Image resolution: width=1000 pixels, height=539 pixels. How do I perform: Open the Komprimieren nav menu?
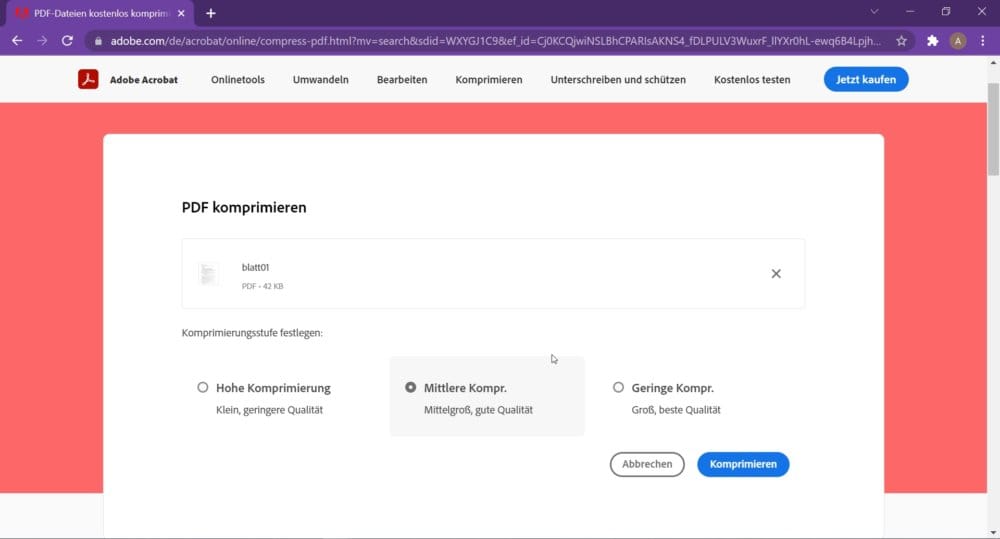click(489, 80)
